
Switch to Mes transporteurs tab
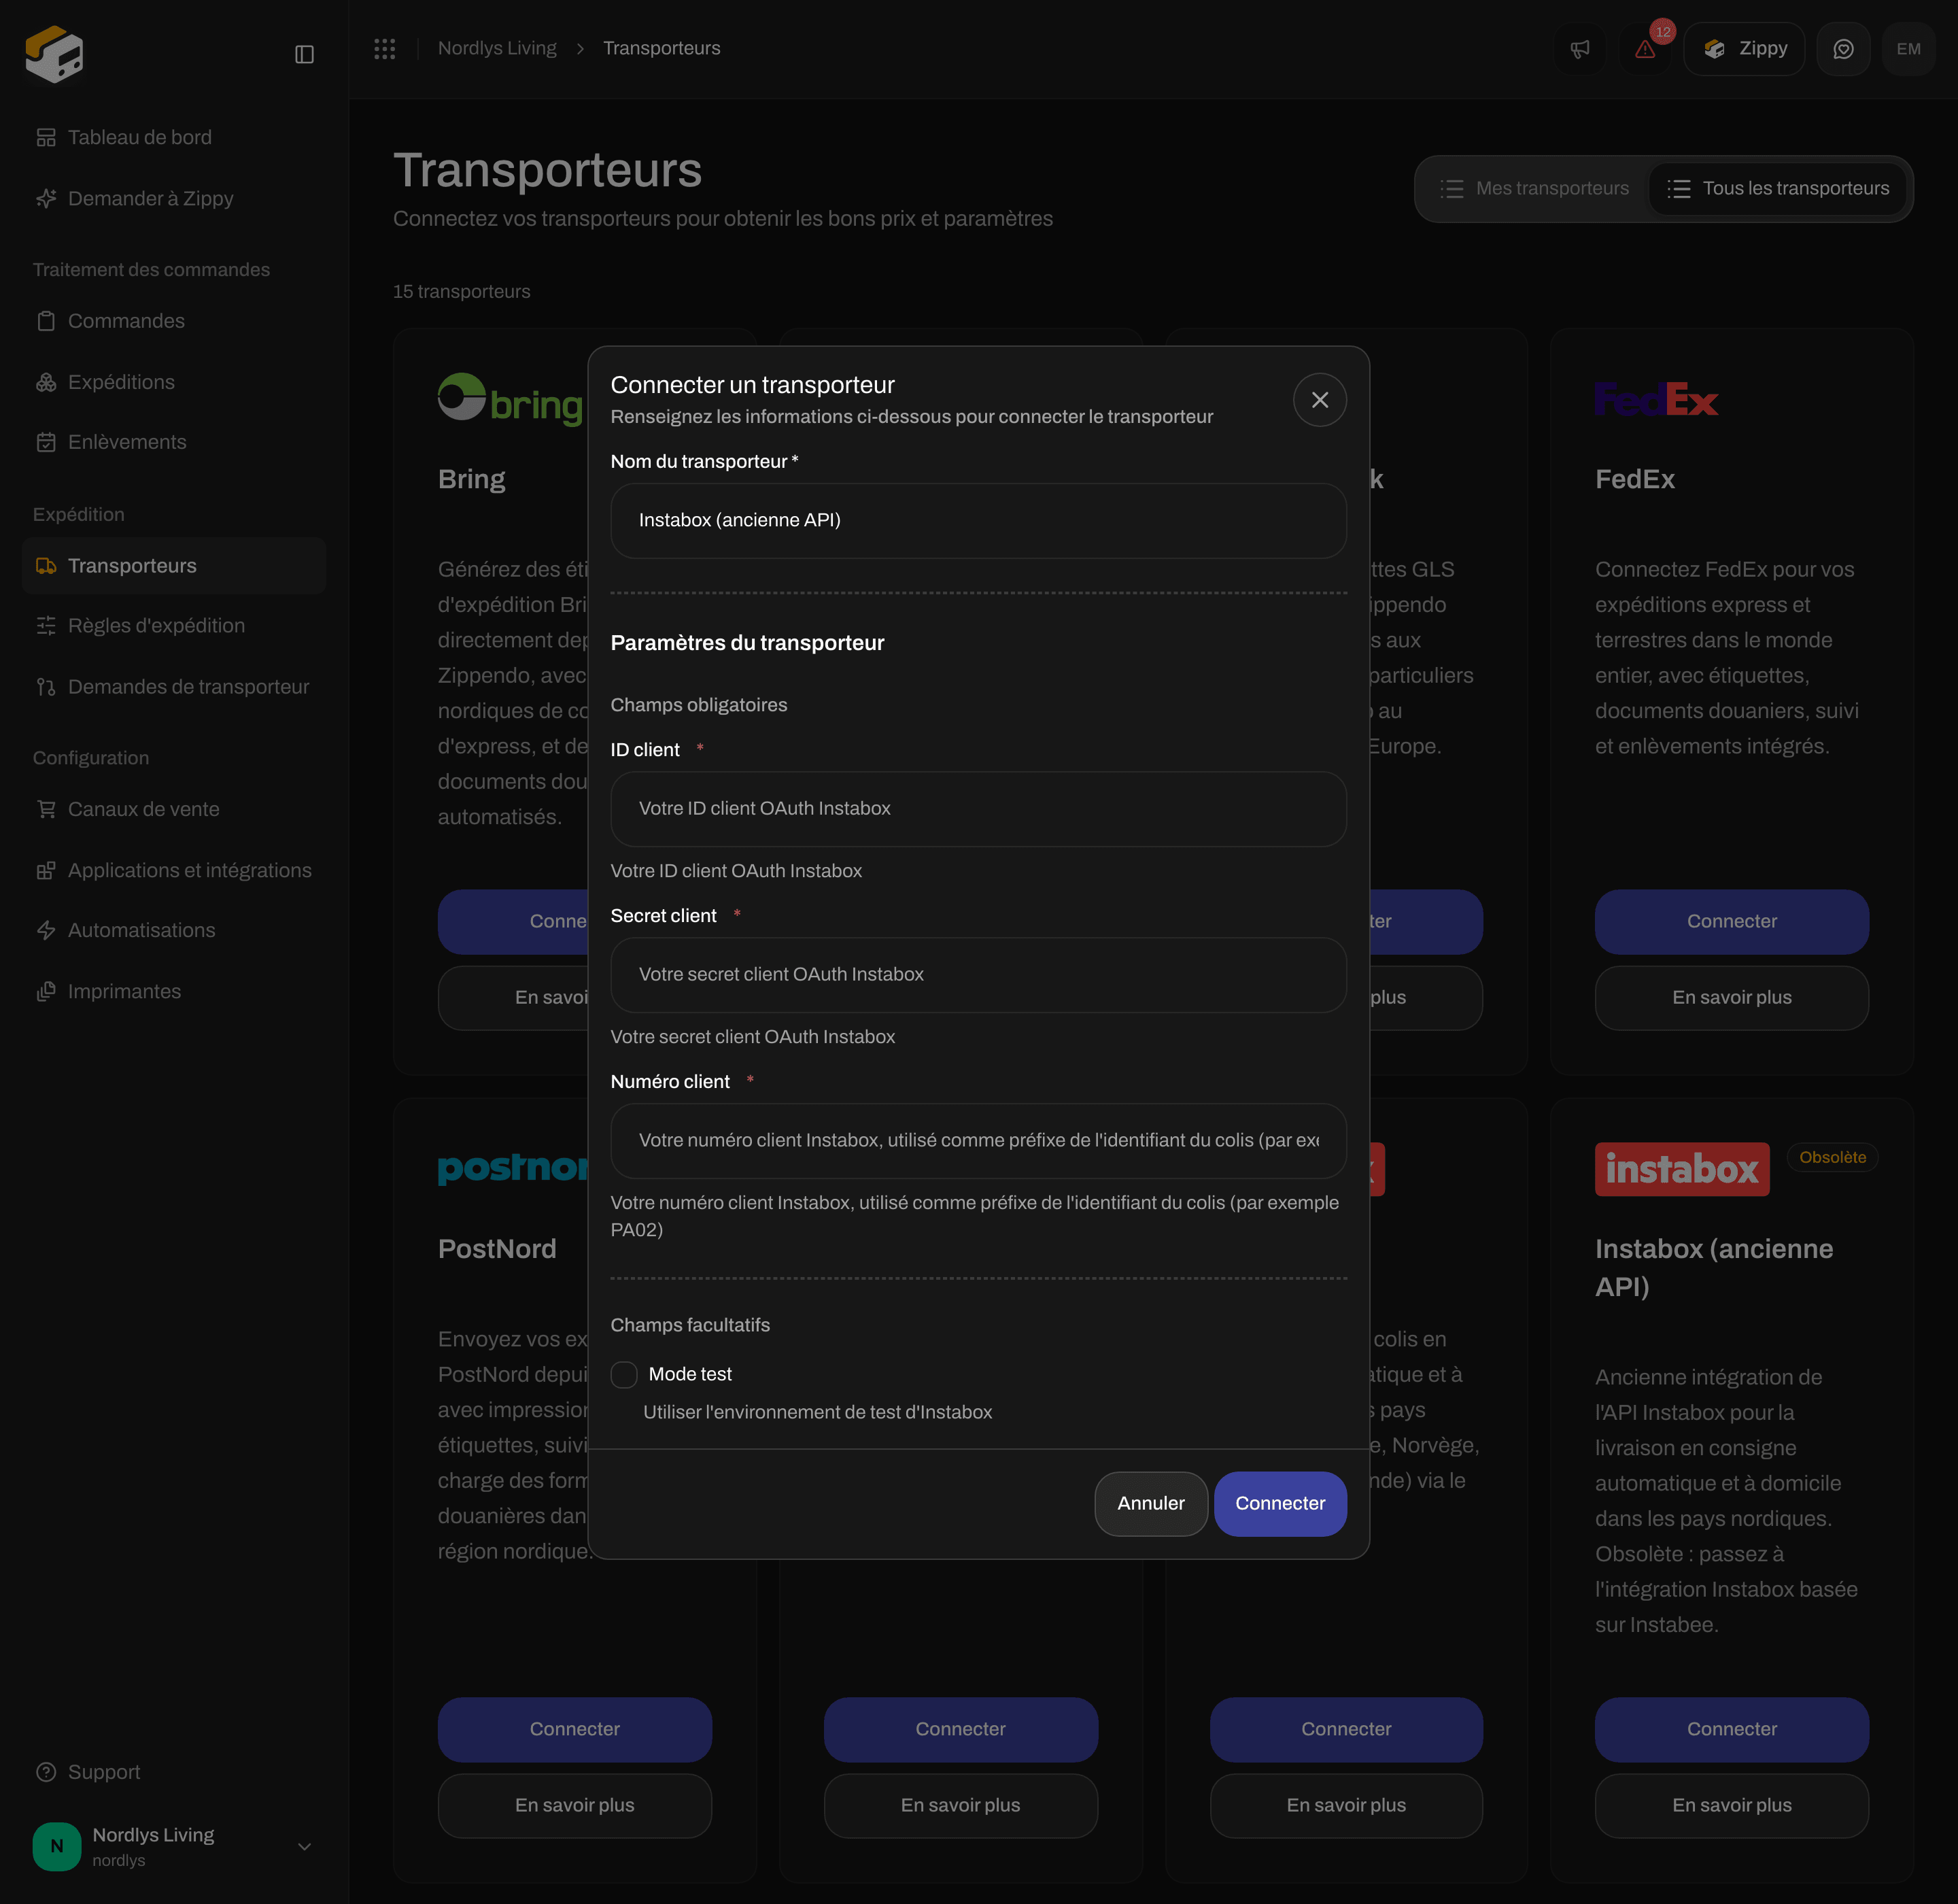[1535, 189]
